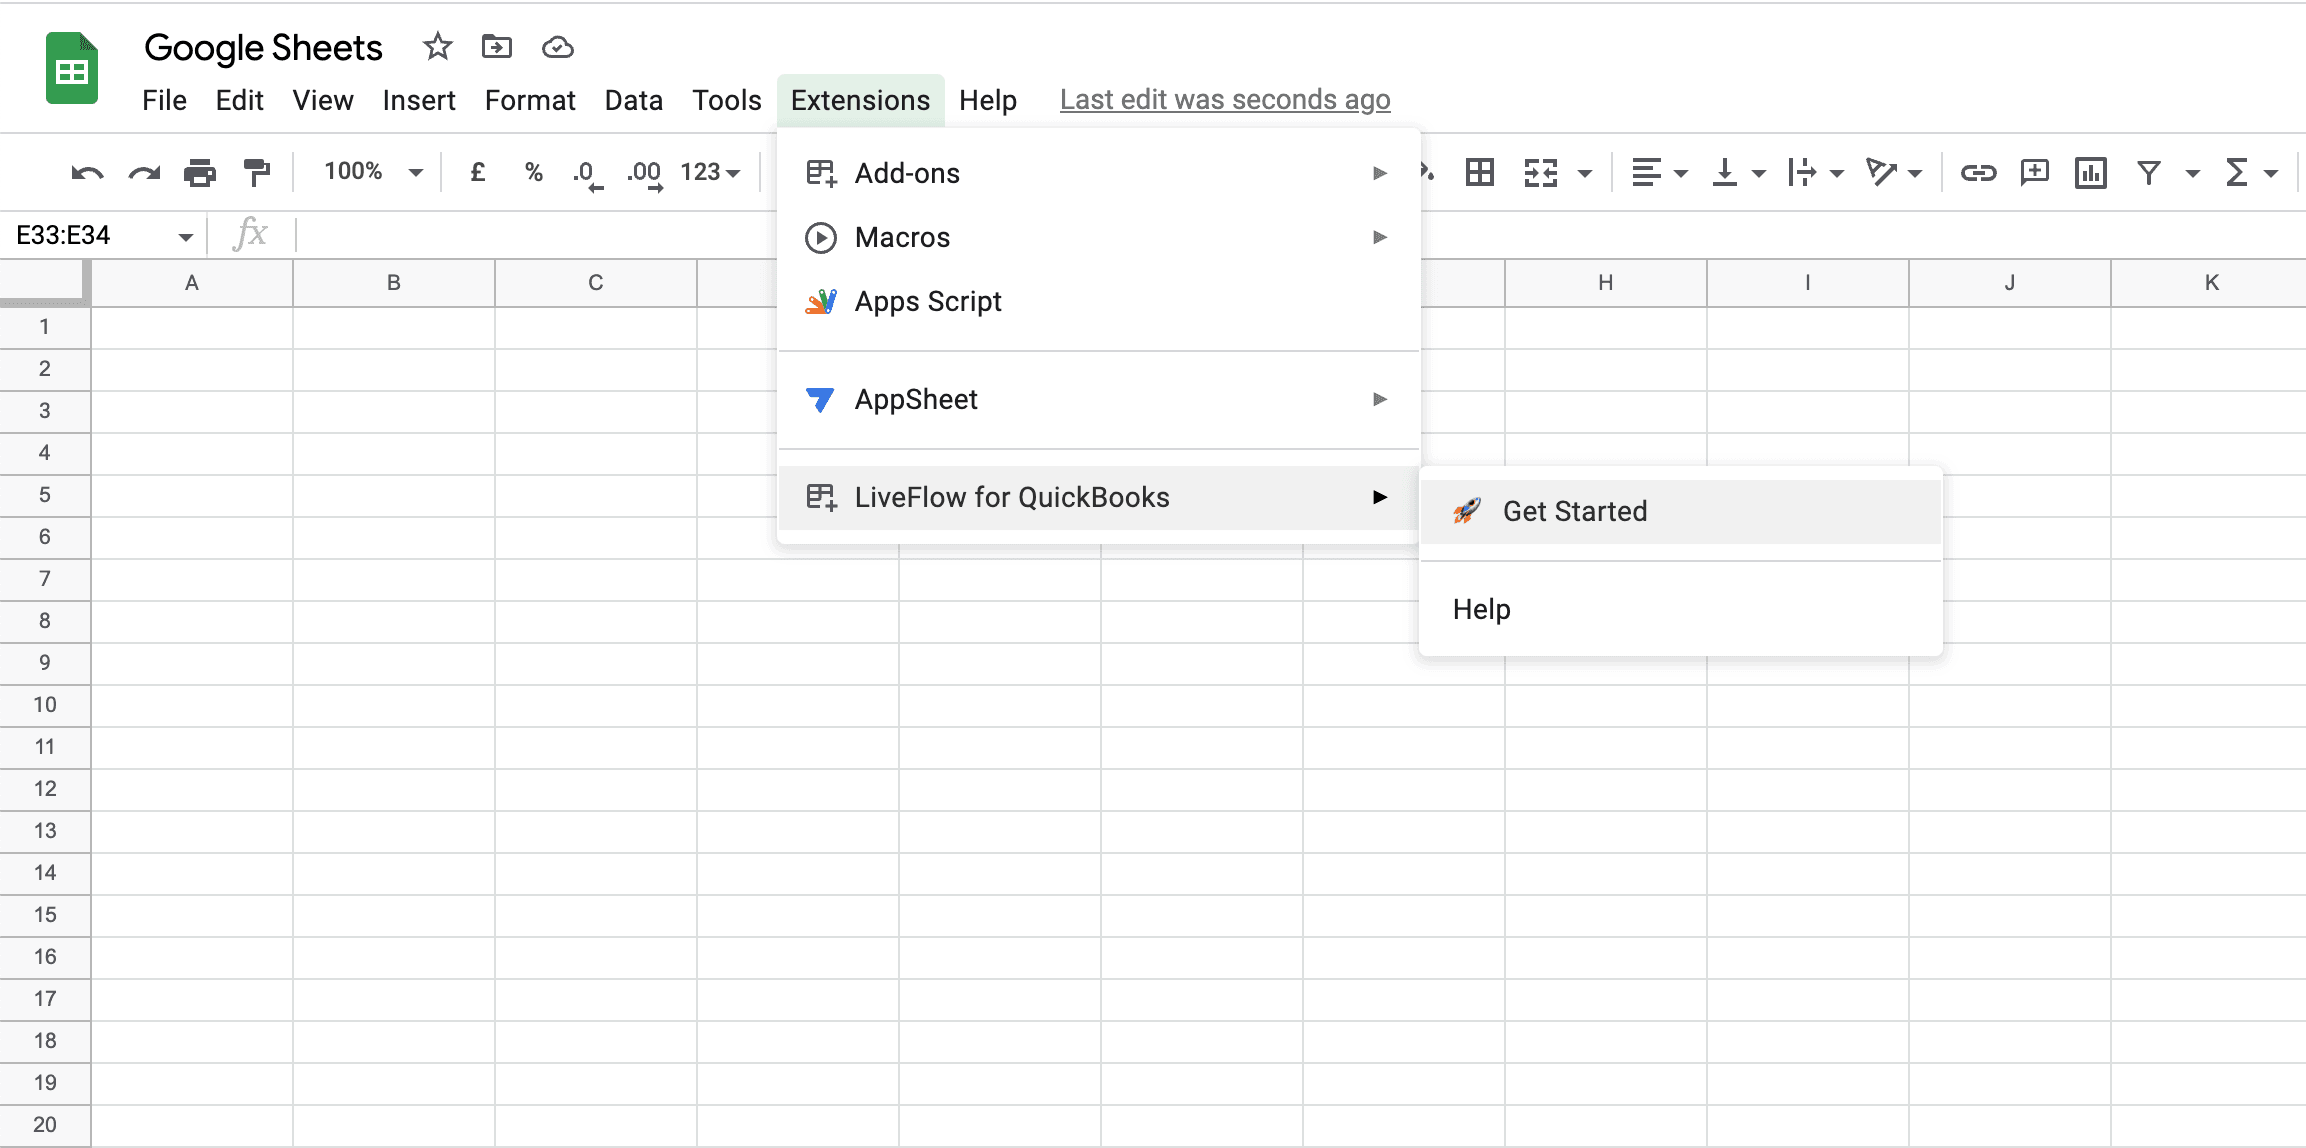Expand text wrapping options arrow
The height and width of the screenshot is (1148, 2306).
tap(1837, 174)
